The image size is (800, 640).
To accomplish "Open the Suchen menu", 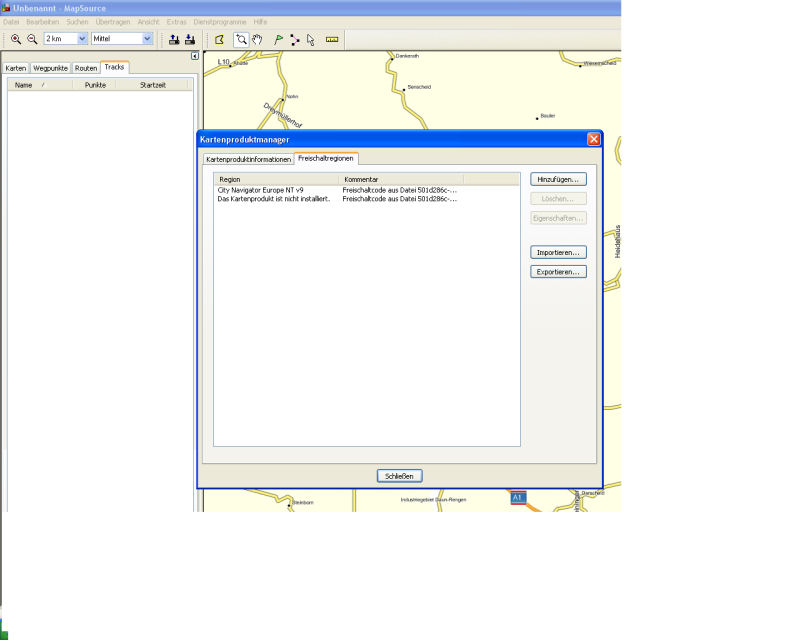I will tap(77, 22).
